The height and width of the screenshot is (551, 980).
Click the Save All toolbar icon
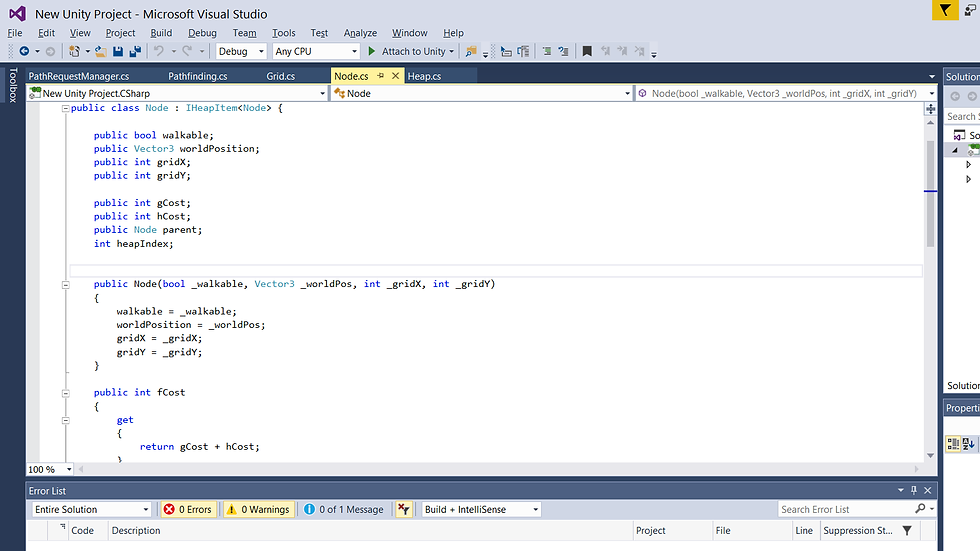pos(134,51)
